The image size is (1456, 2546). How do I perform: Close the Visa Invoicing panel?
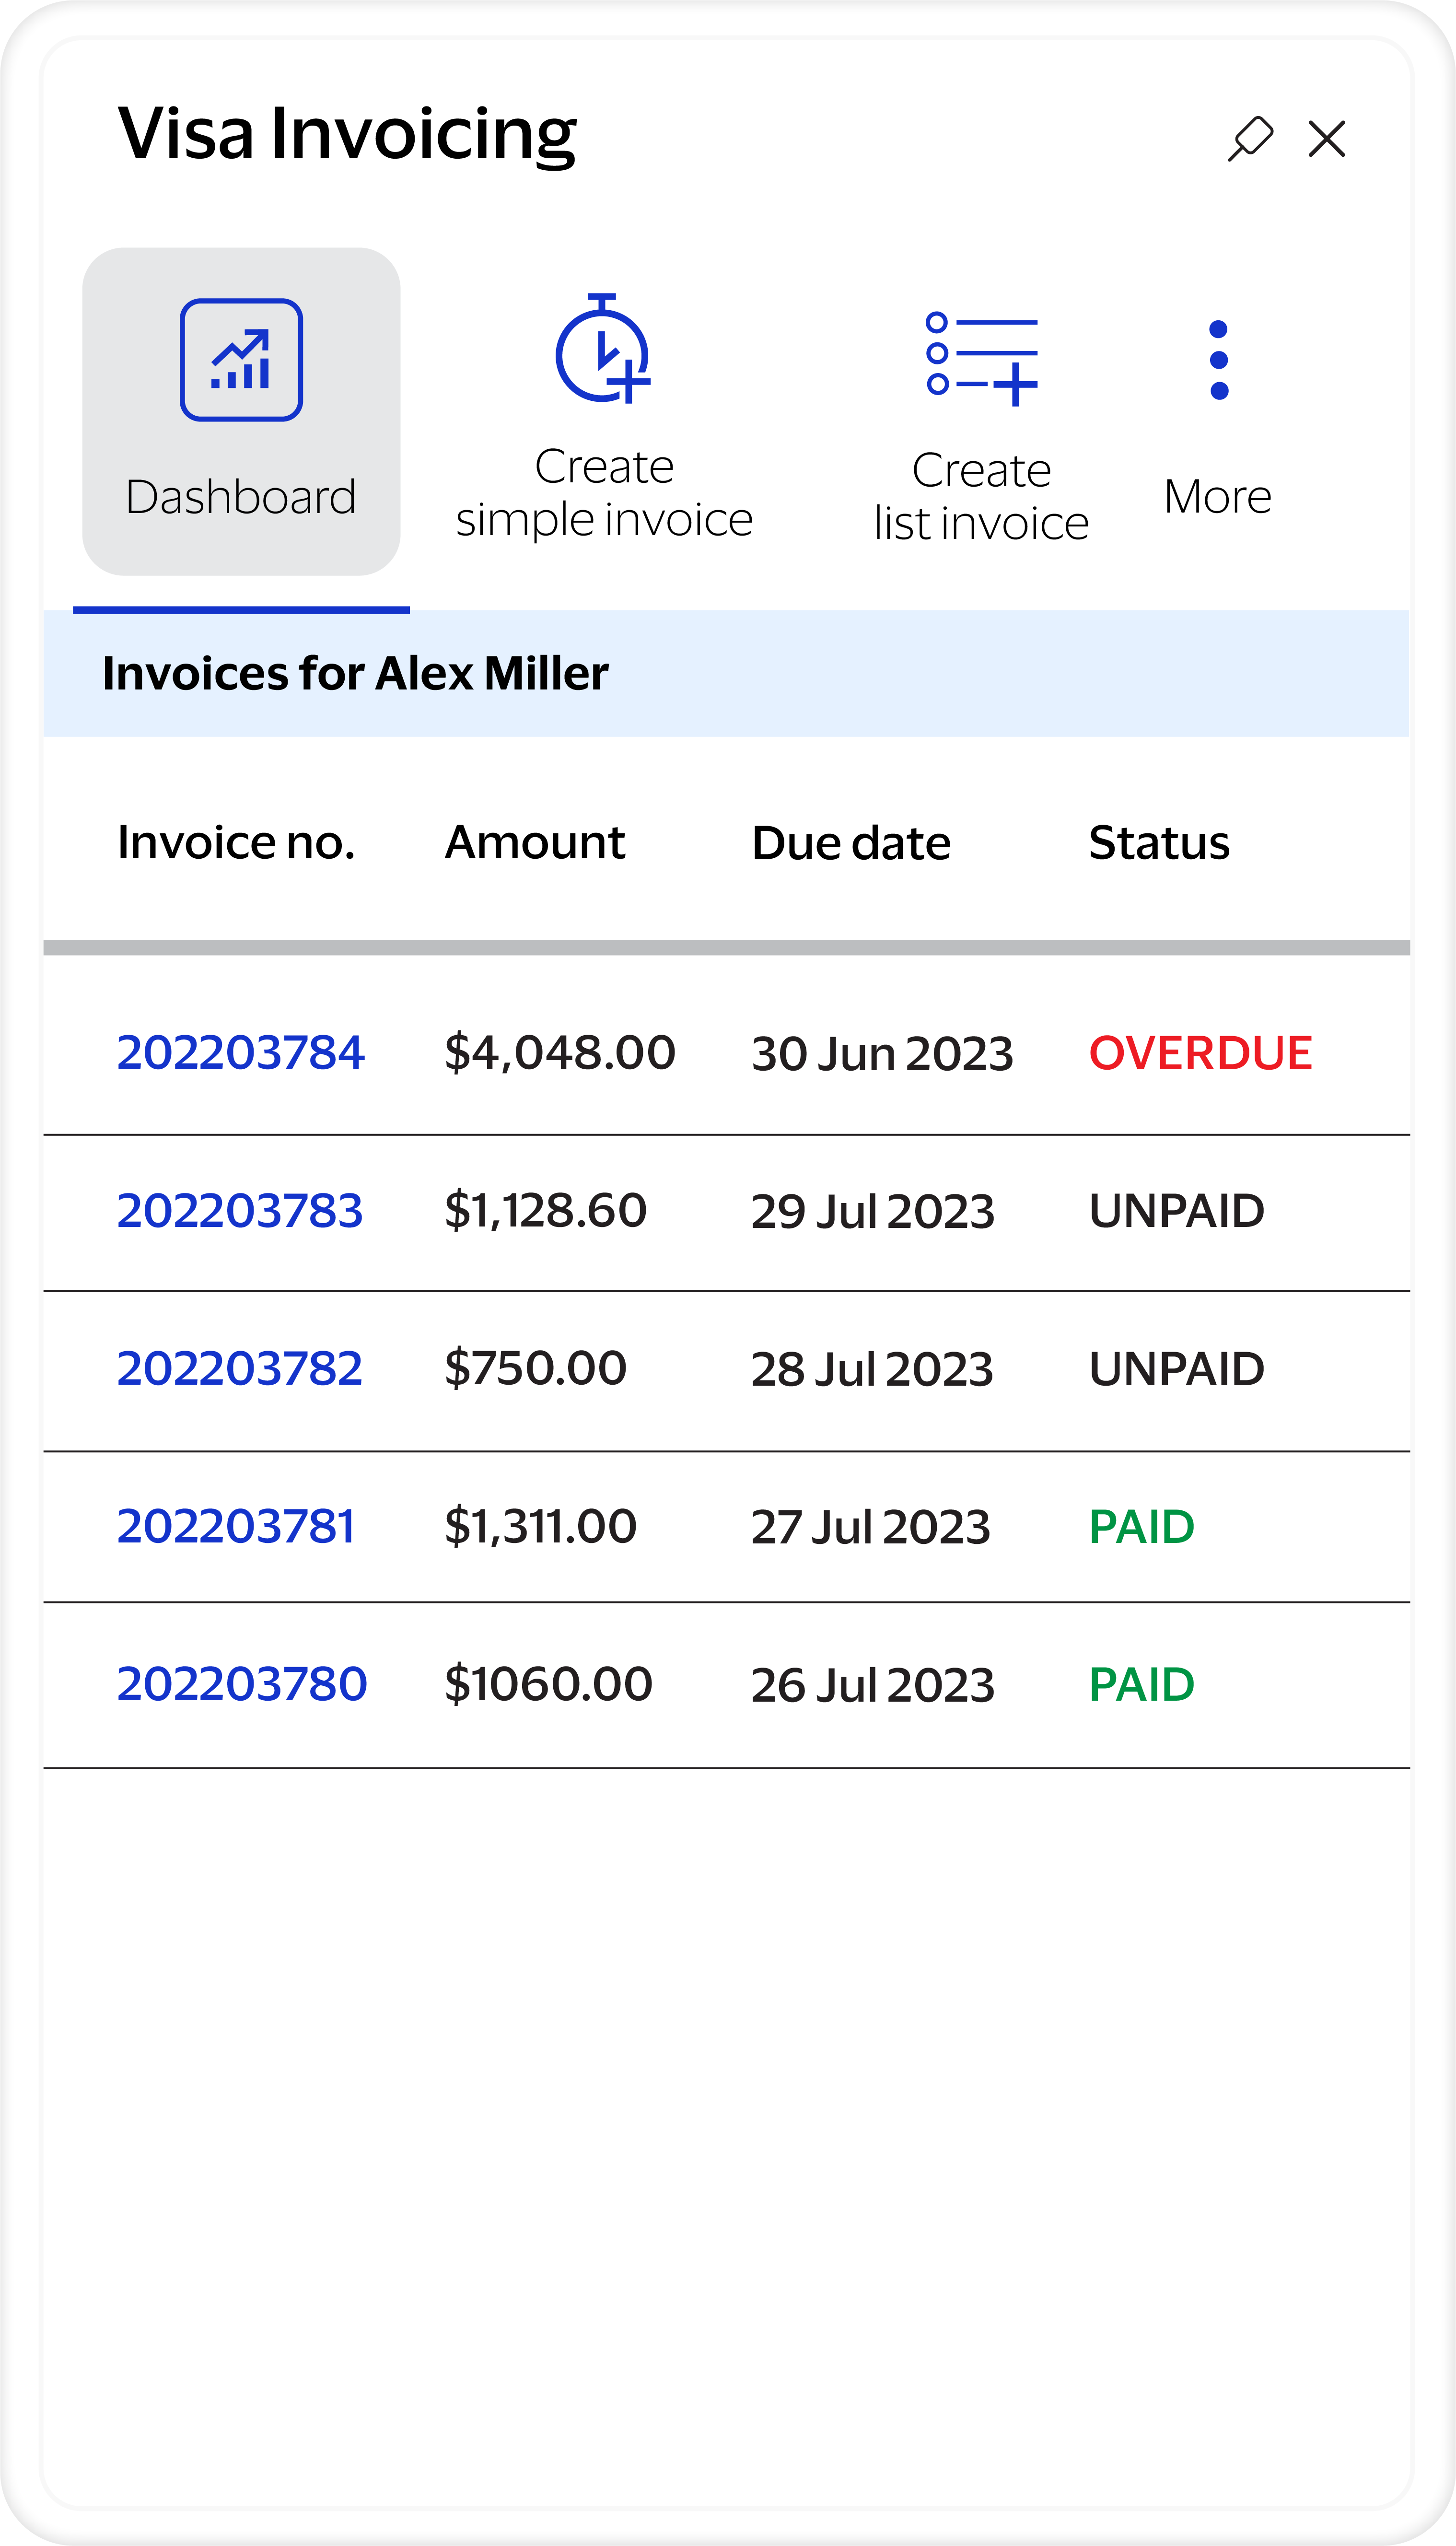(x=1326, y=139)
